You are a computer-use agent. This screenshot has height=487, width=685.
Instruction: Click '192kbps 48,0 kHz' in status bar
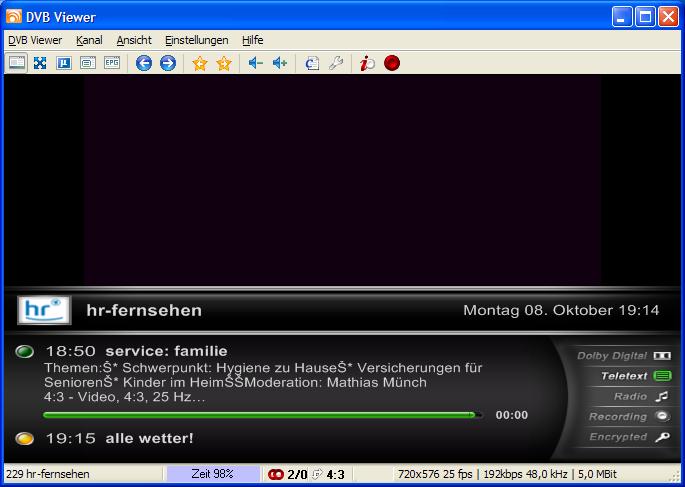(526, 474)
